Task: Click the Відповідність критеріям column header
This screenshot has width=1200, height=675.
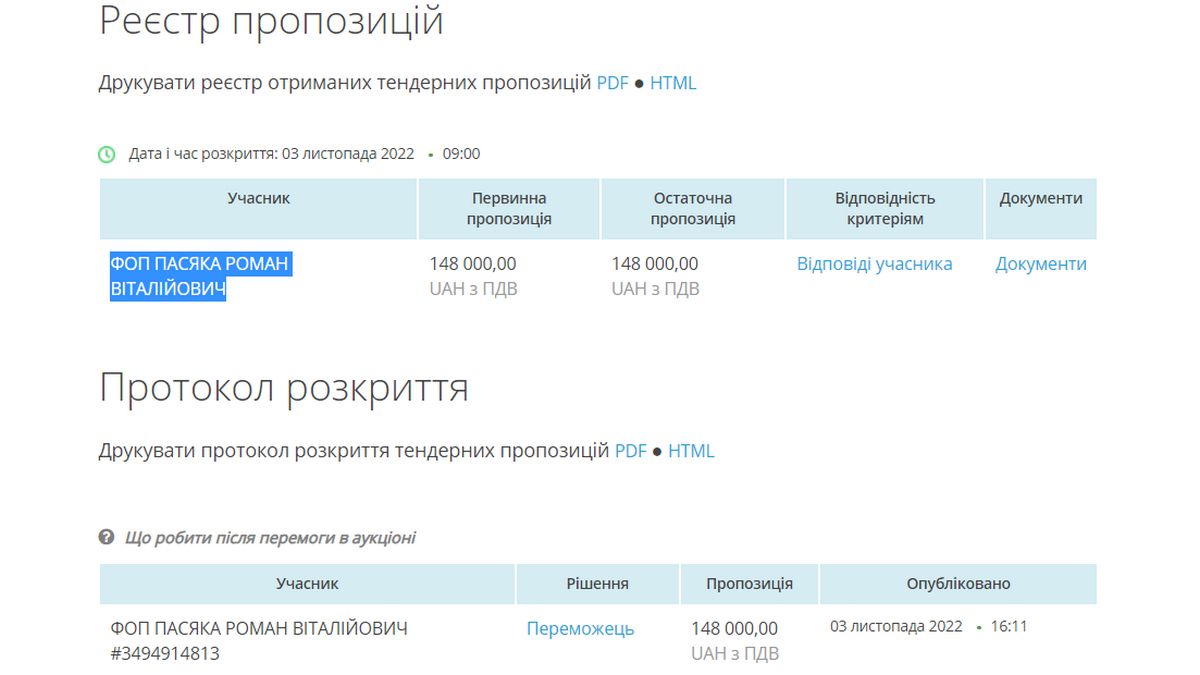Action: (885, 208)
